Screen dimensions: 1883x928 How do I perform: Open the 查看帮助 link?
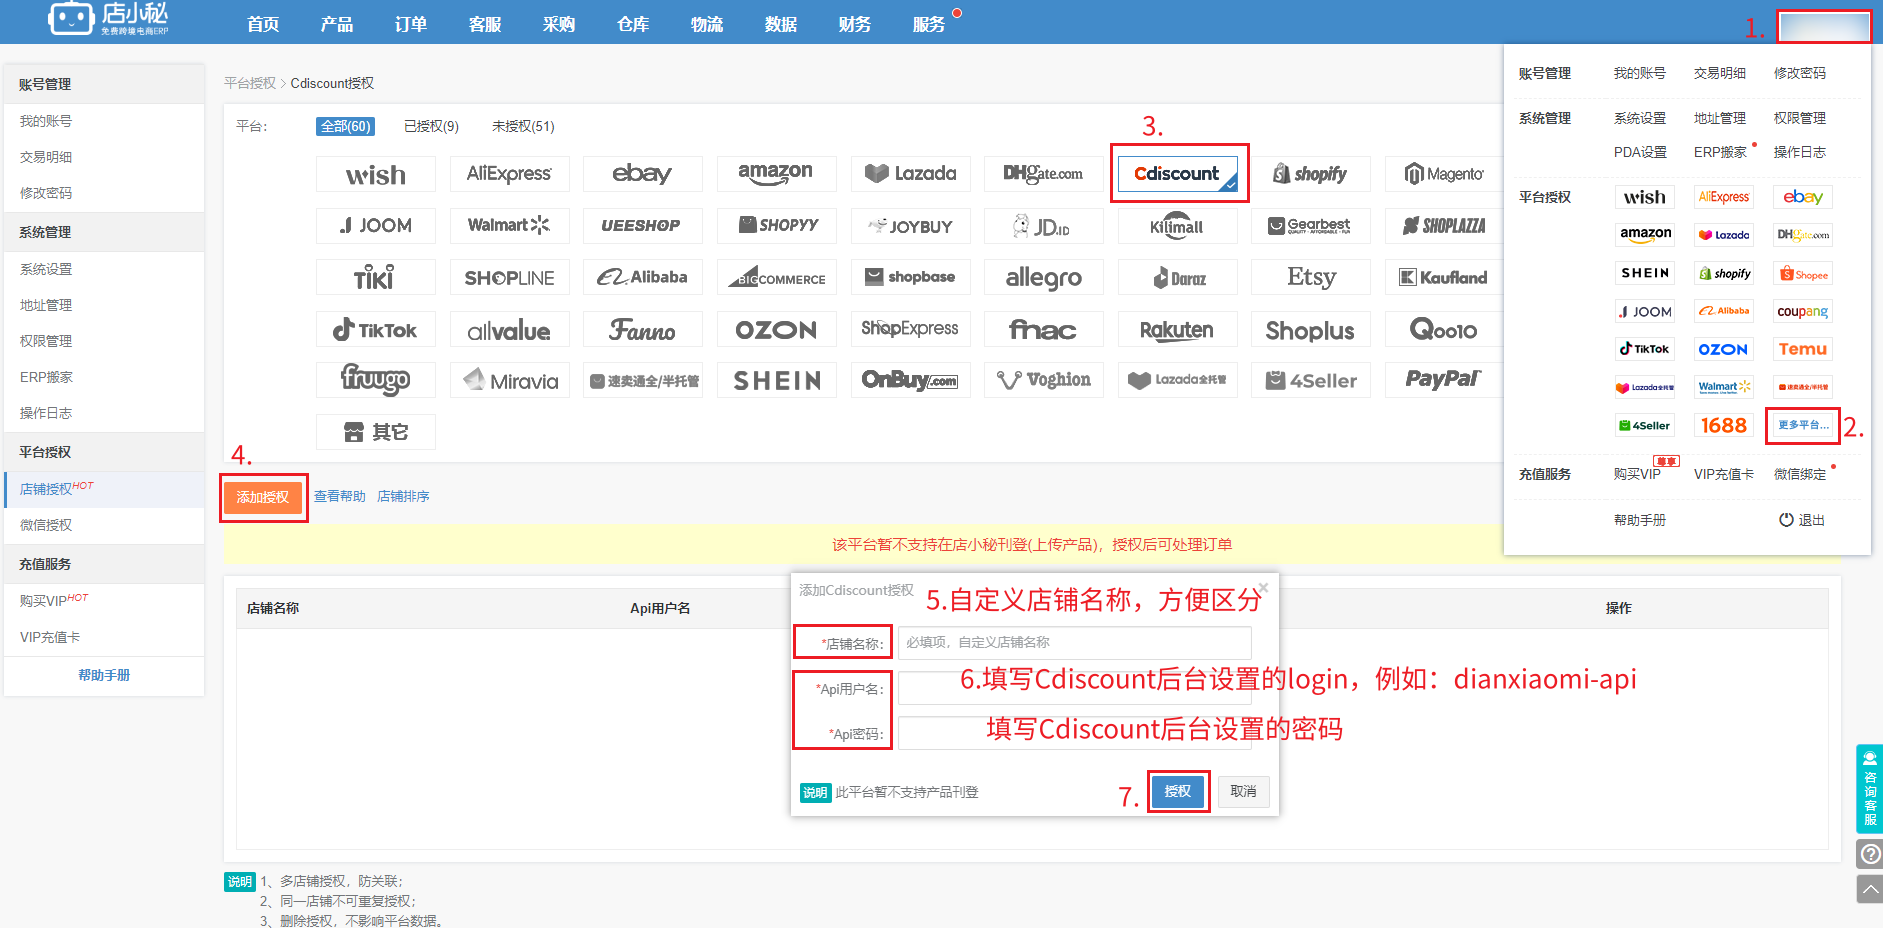click(x=340, y=496)
